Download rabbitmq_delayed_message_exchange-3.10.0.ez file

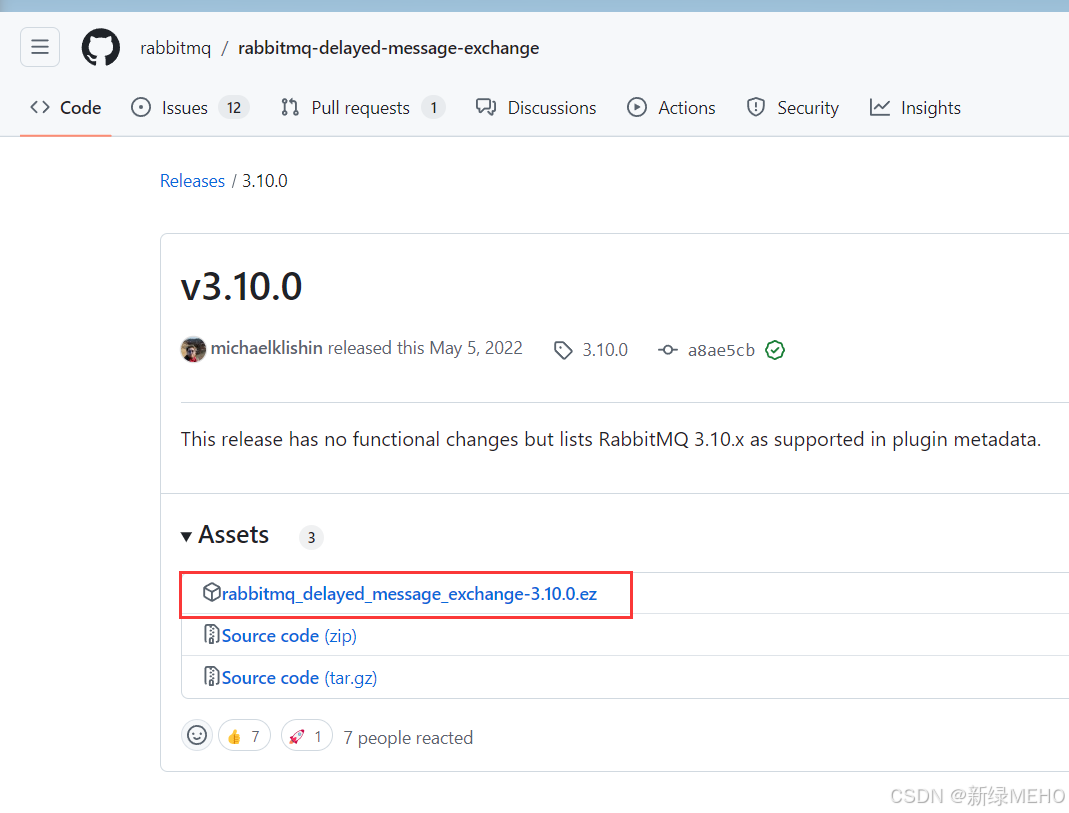click(409, 594)
